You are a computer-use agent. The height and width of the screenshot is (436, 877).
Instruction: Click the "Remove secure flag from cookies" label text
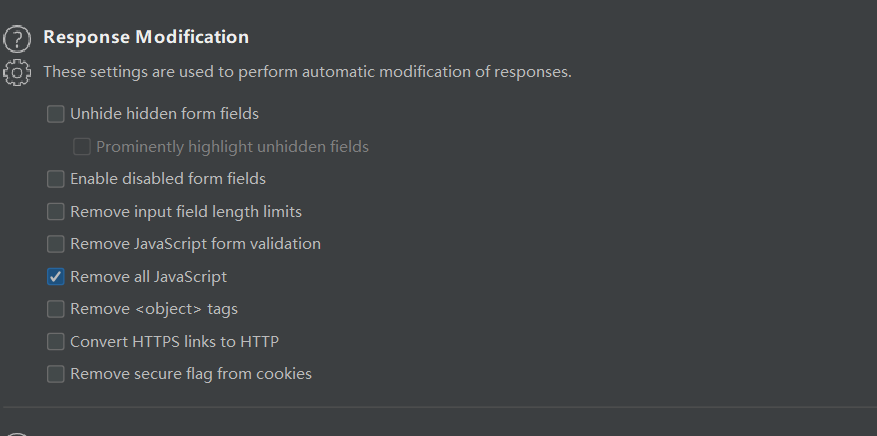(190, 374)
